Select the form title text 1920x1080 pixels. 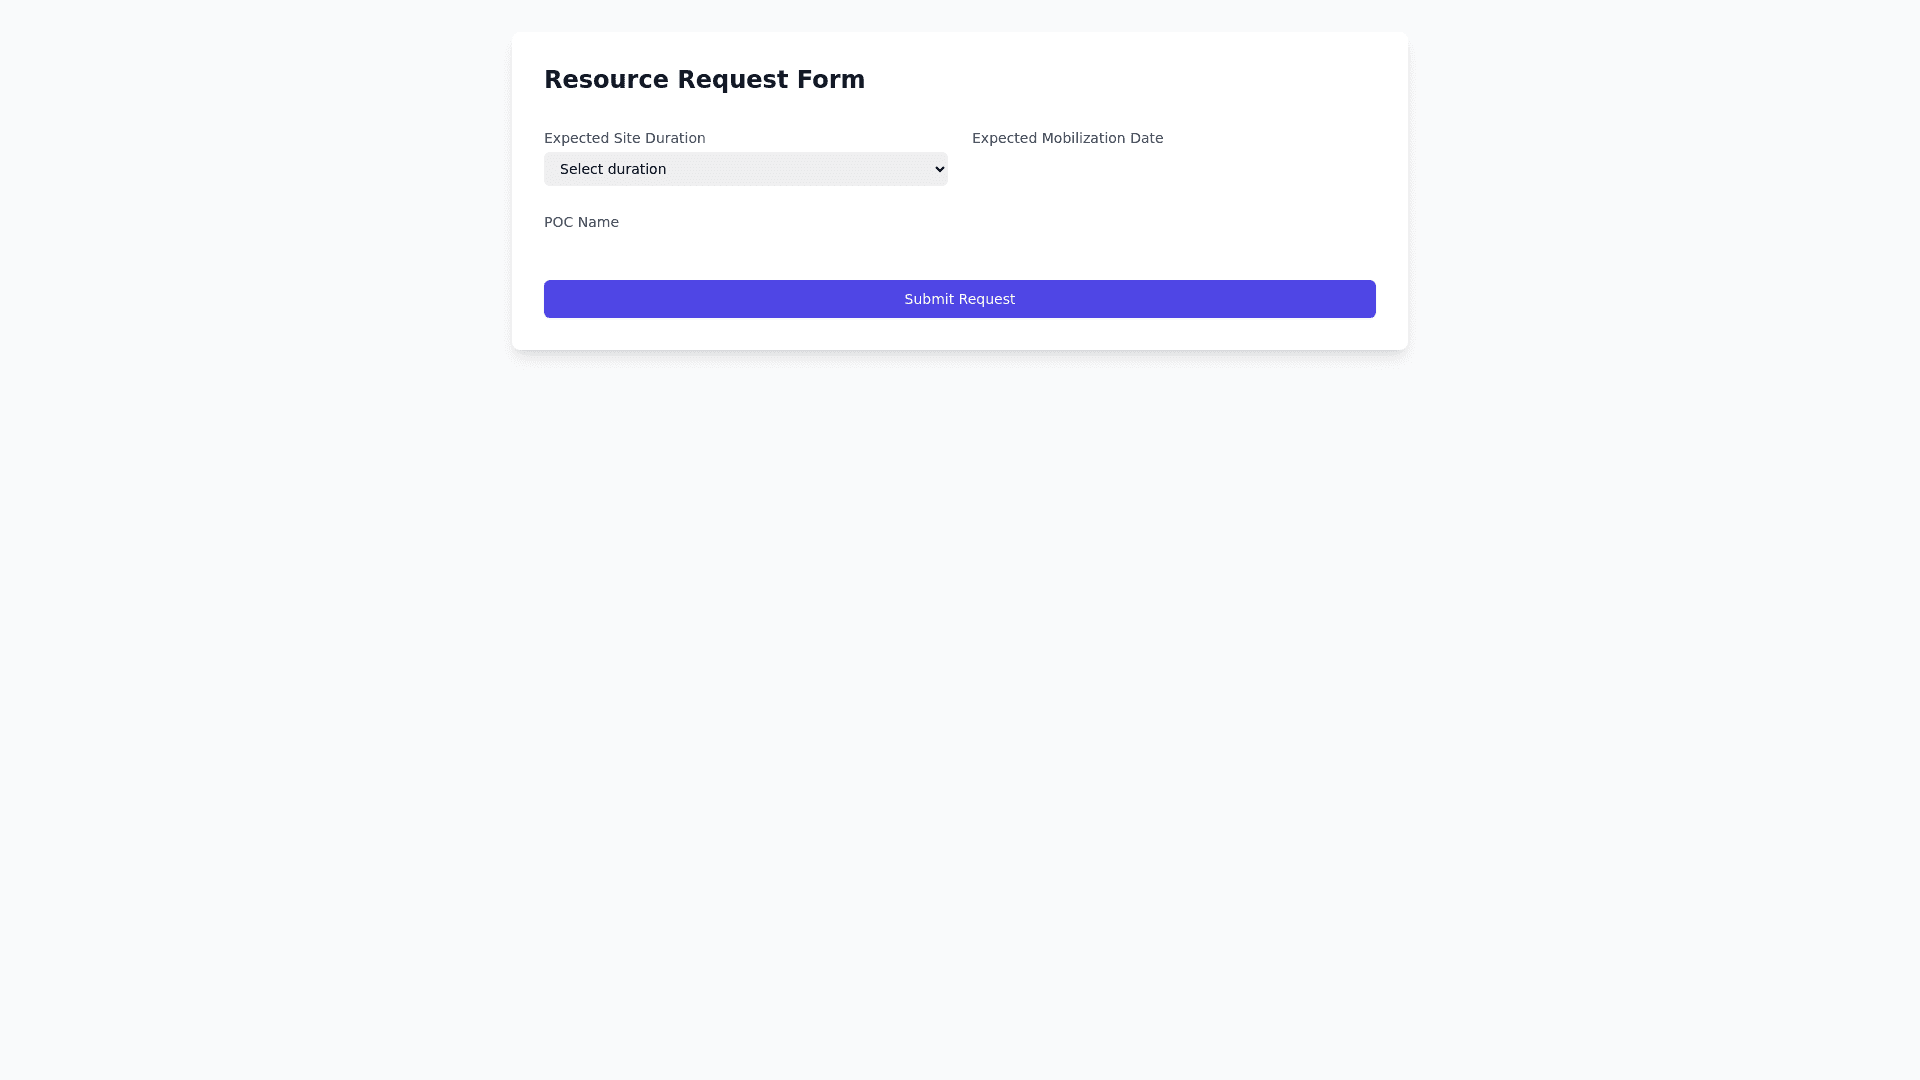(x=704, y=80)
